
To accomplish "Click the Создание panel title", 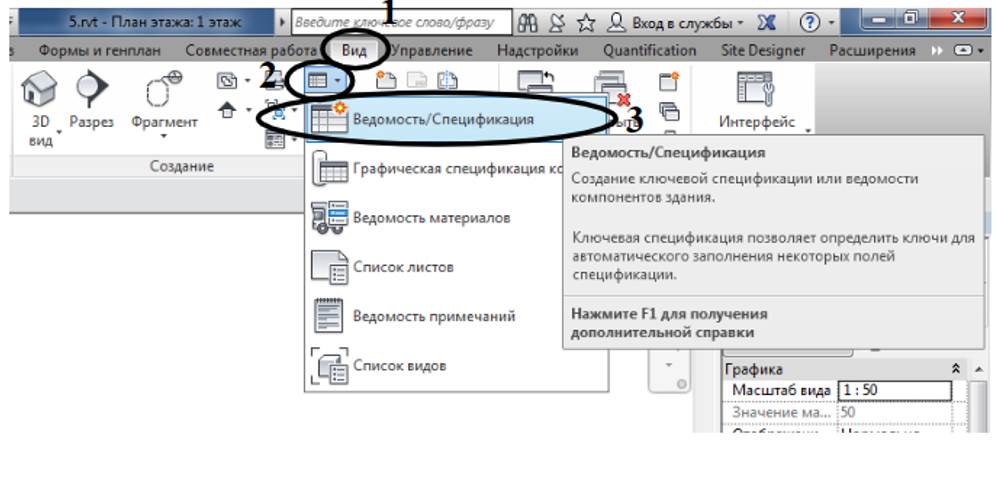I will coord(182,167).
